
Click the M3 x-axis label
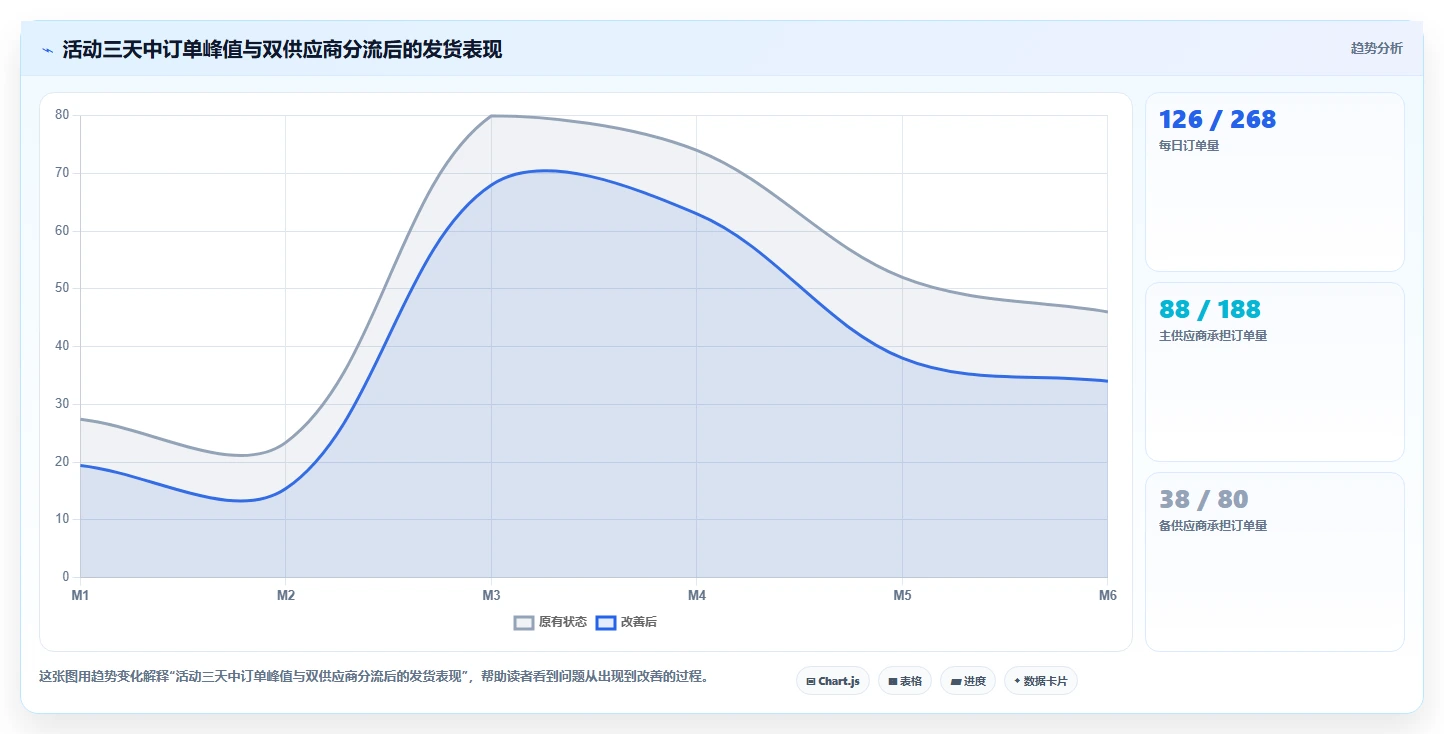(491, 596)
